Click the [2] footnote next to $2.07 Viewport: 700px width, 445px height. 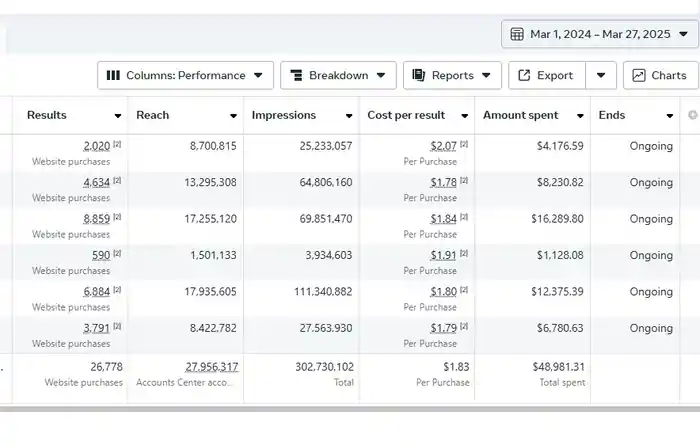pos(464,144)
